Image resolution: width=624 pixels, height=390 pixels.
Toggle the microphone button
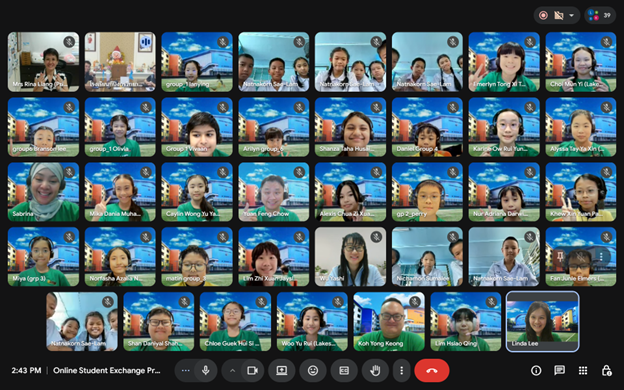click(x=206, y=370)
